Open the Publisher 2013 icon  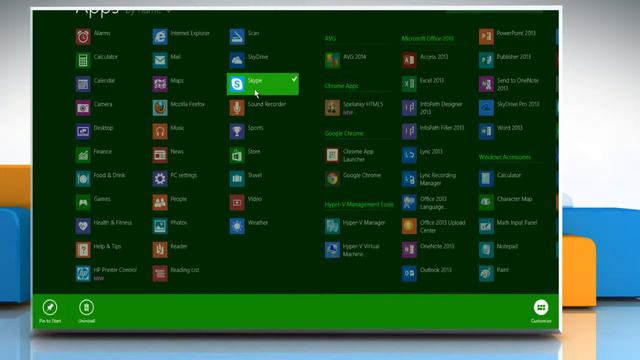pos(486,60)
